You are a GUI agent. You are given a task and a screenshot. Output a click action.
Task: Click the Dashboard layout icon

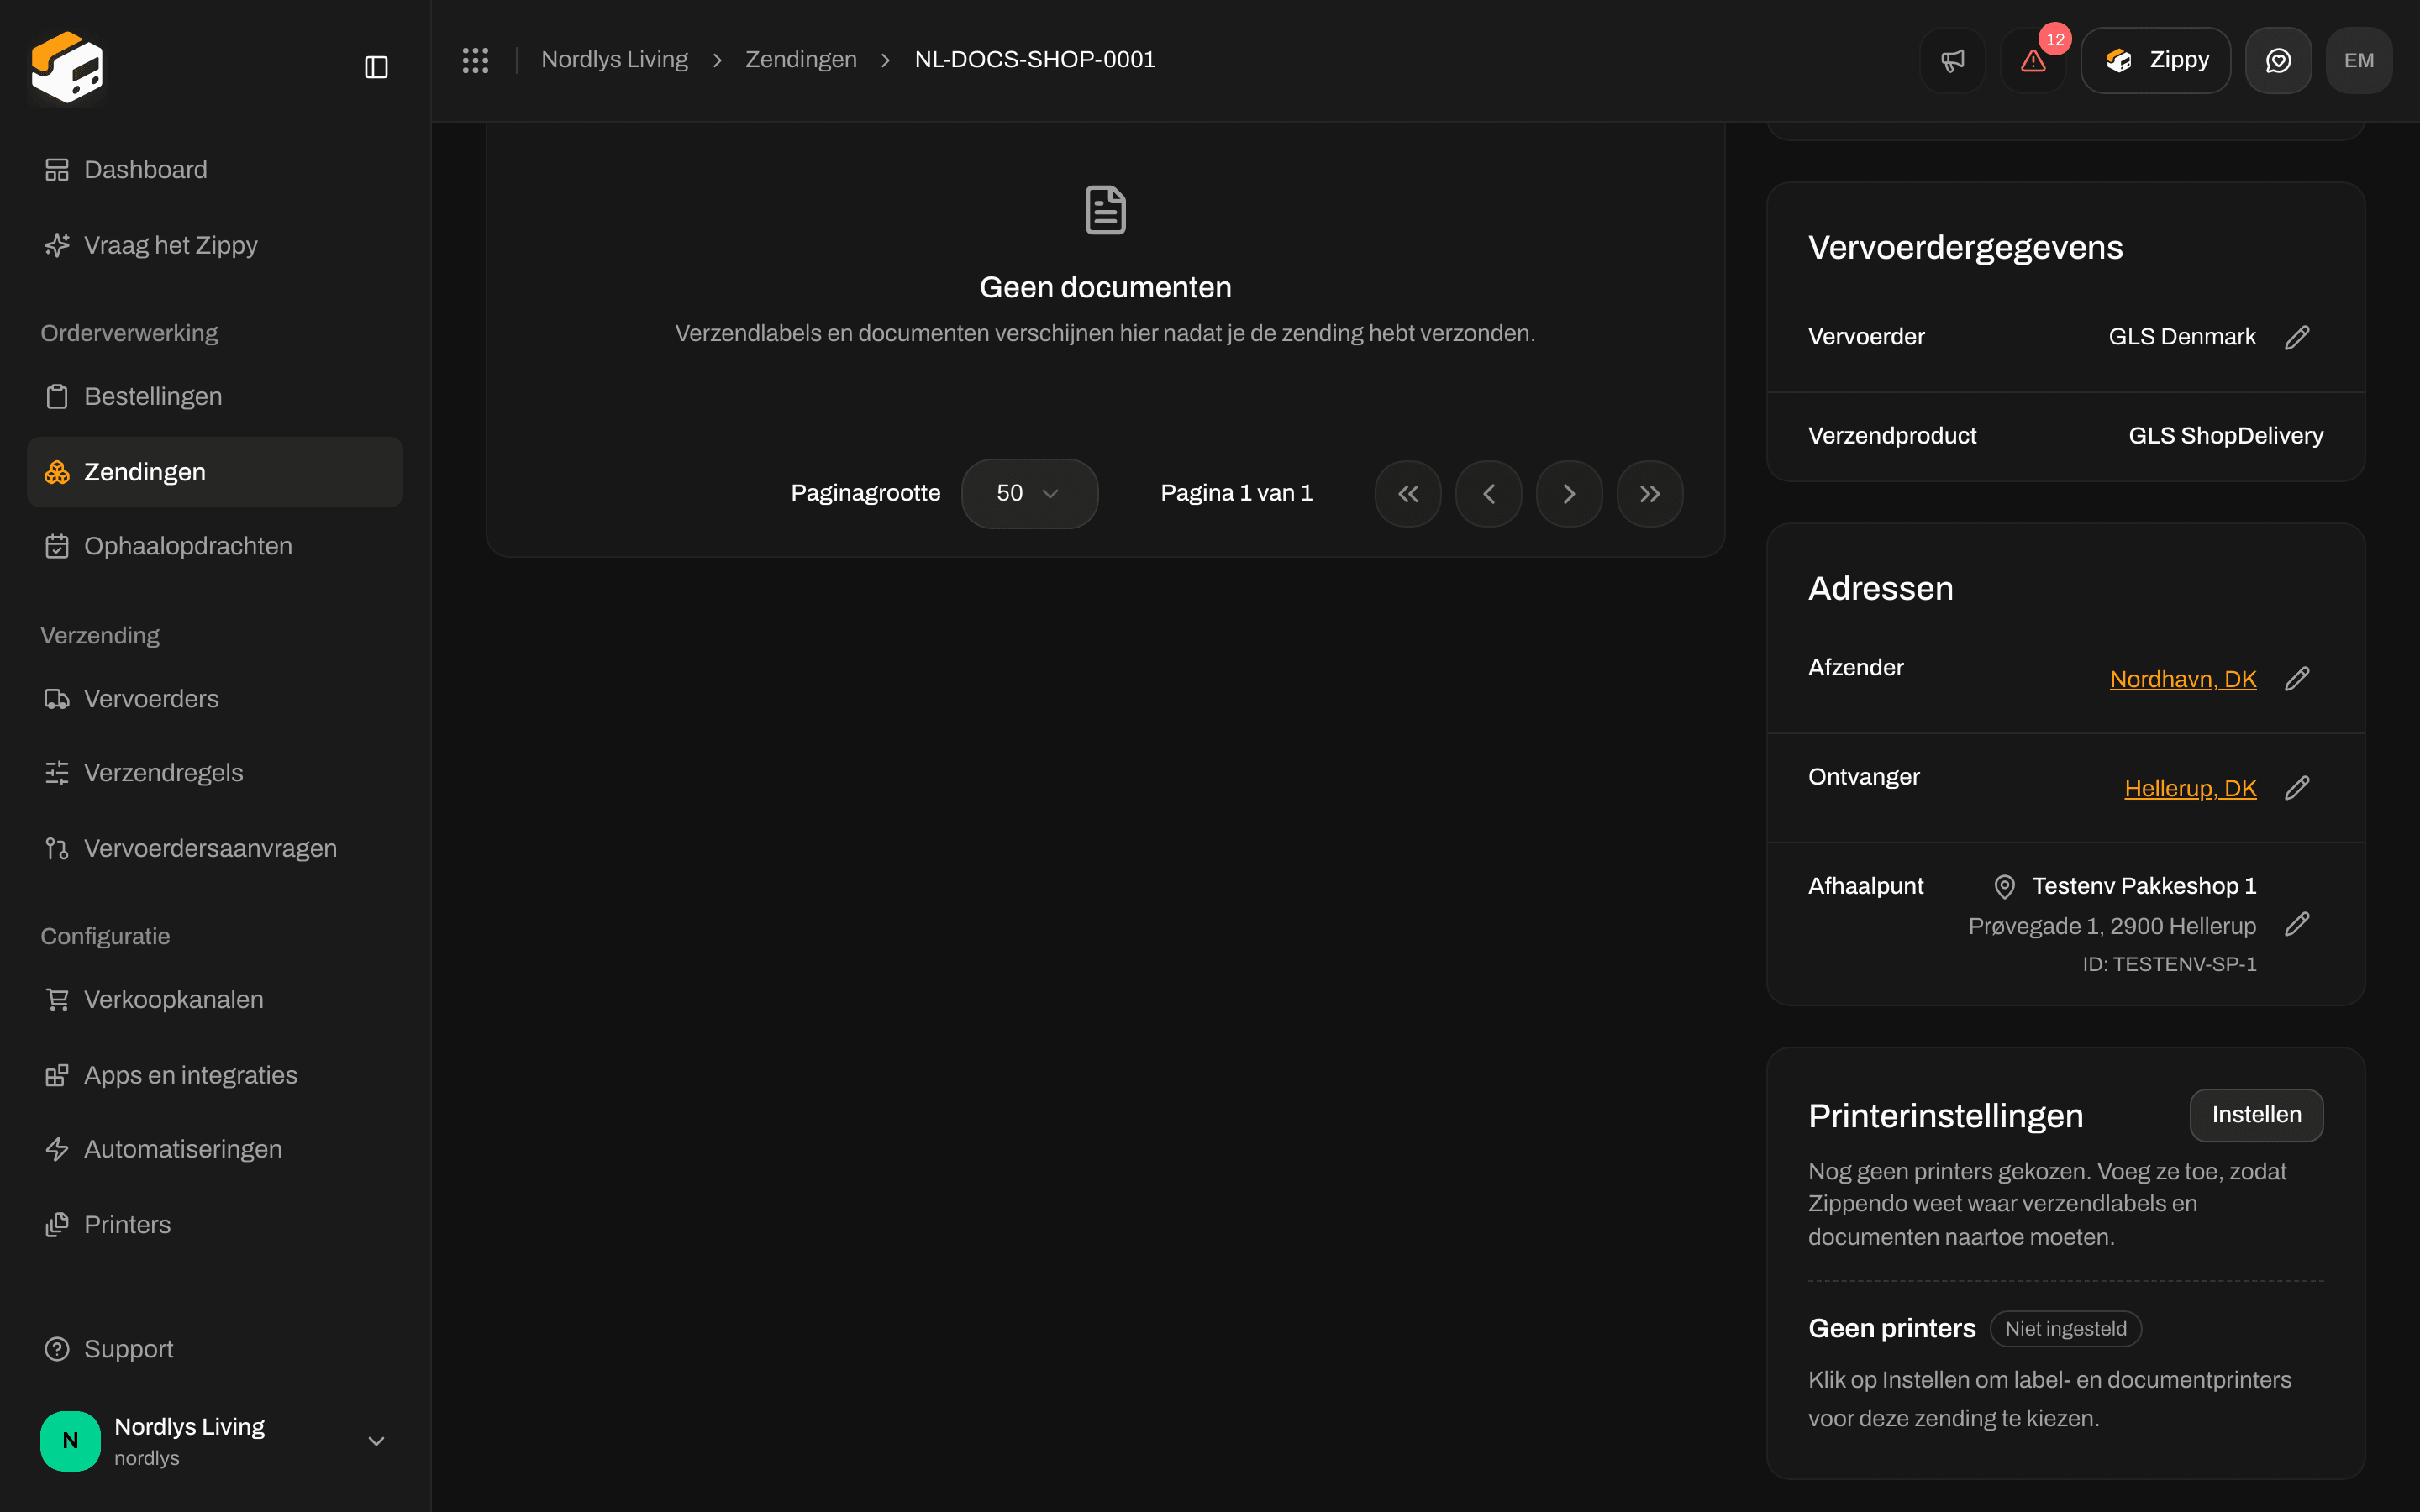[57, 170]
